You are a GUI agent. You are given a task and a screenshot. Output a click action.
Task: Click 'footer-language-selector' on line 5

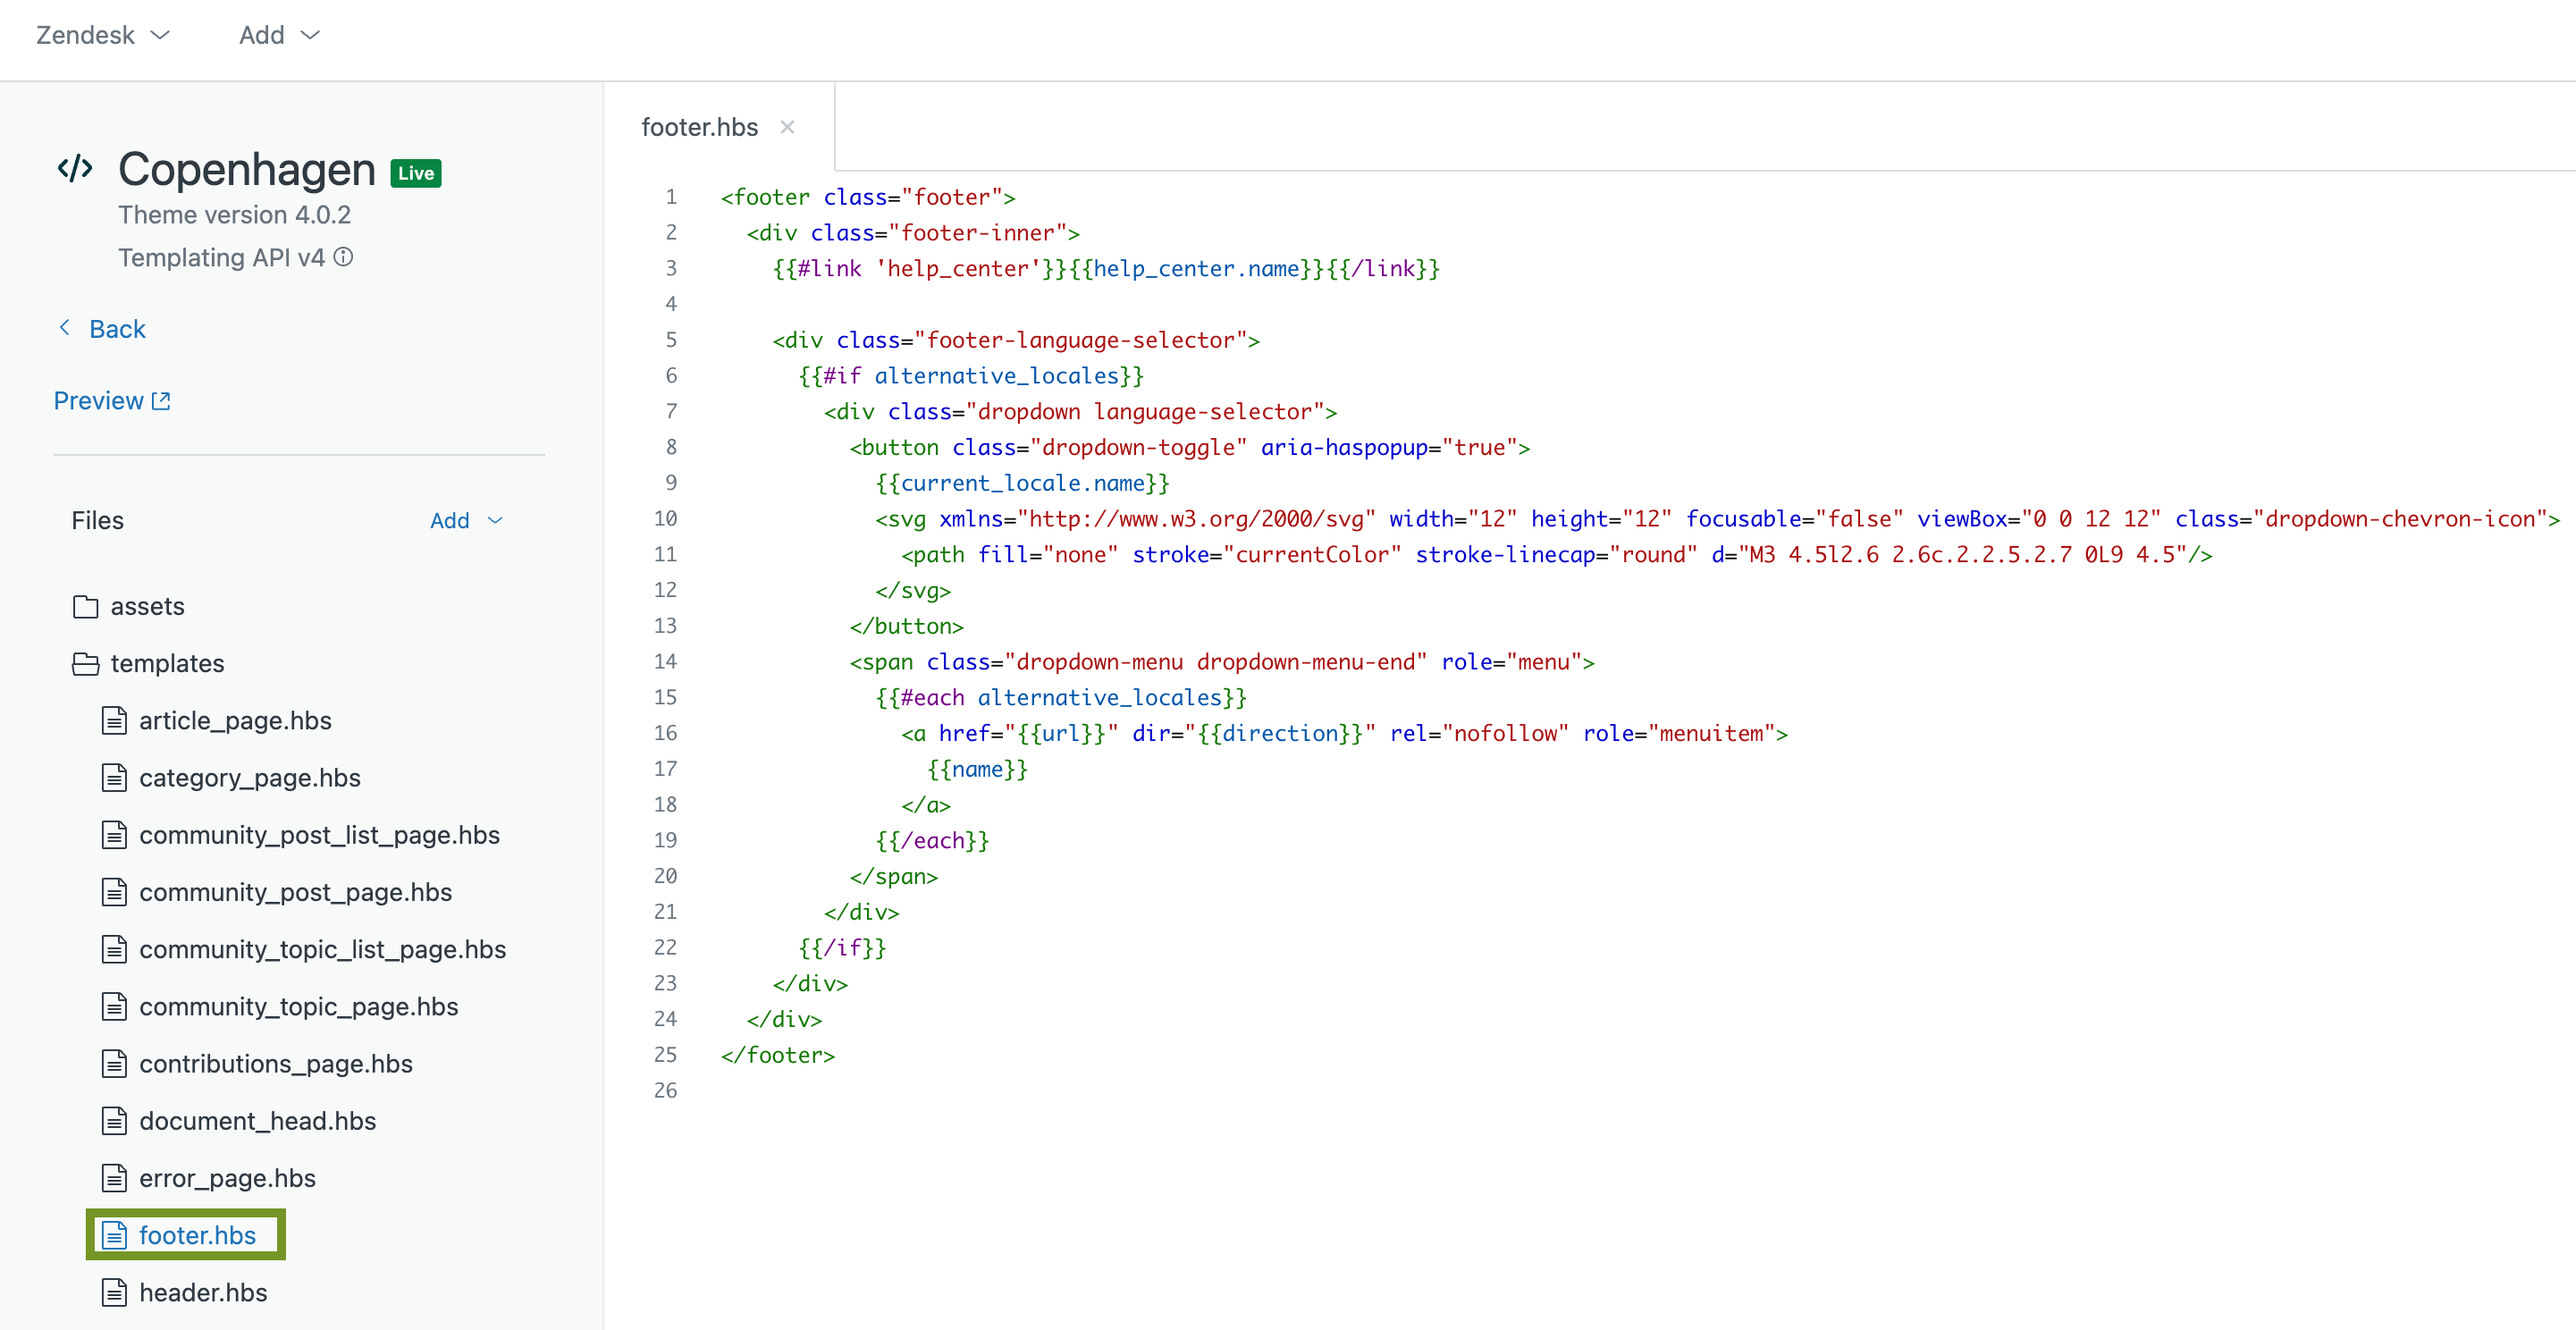coord(1080,340)
